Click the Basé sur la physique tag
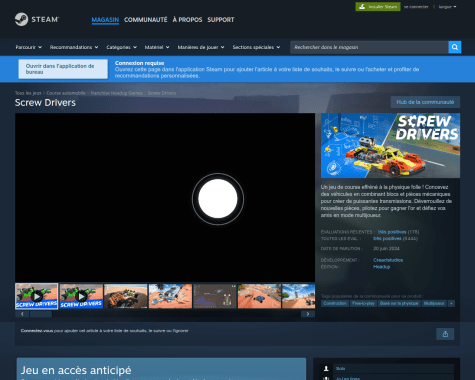 tap(399, 303)
